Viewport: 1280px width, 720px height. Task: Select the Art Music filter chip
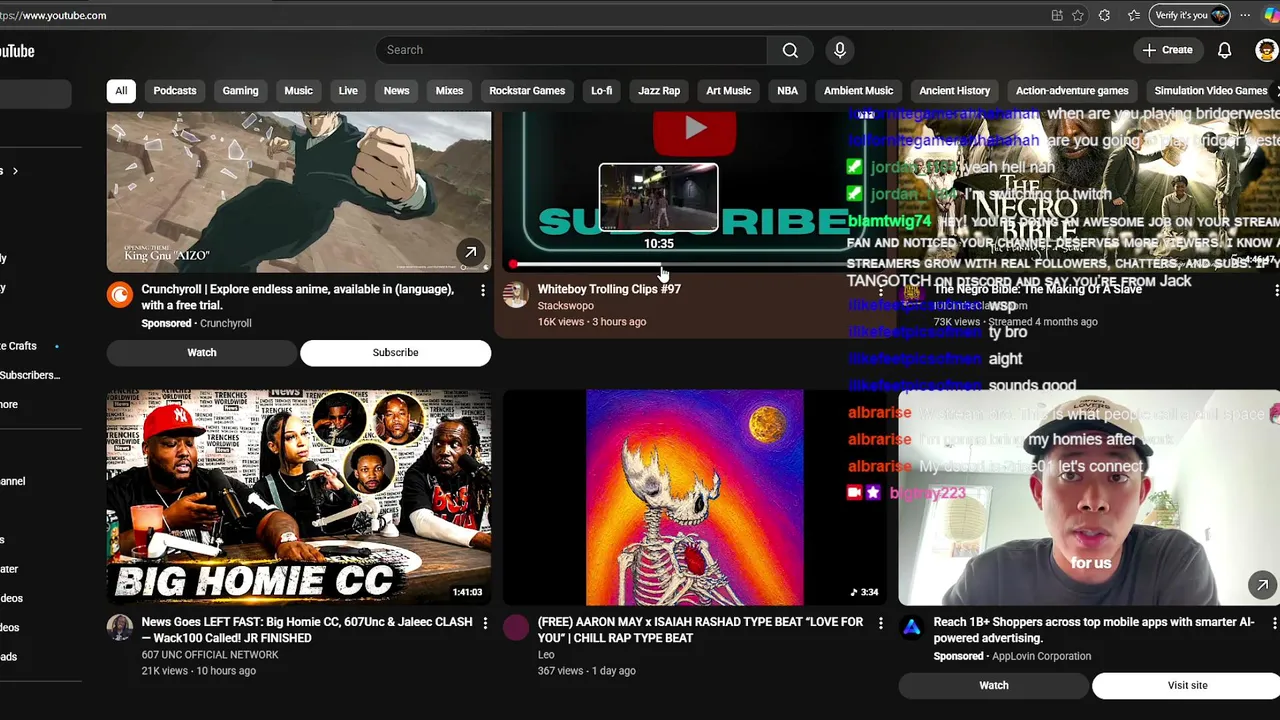pos(728,91)
